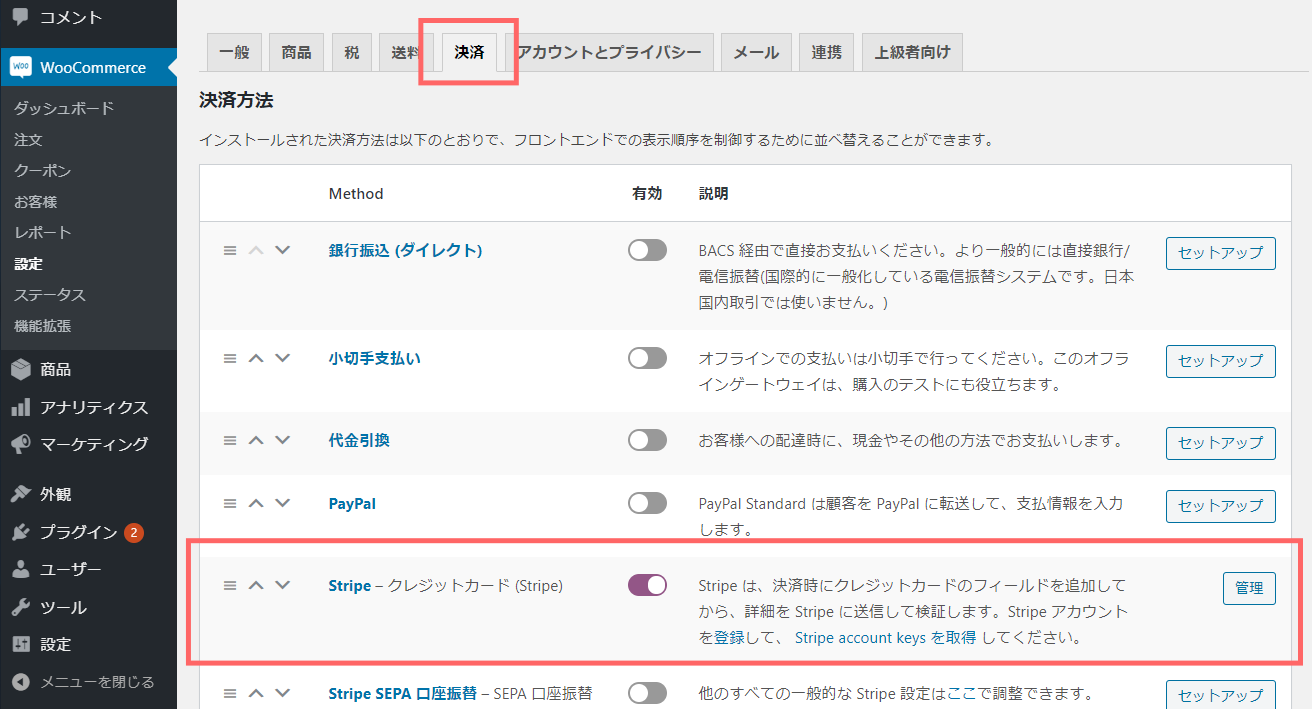1312x709 pixels.
Task: Click the comment bubble icon beside コメント
Action: [x=20, y=17]
